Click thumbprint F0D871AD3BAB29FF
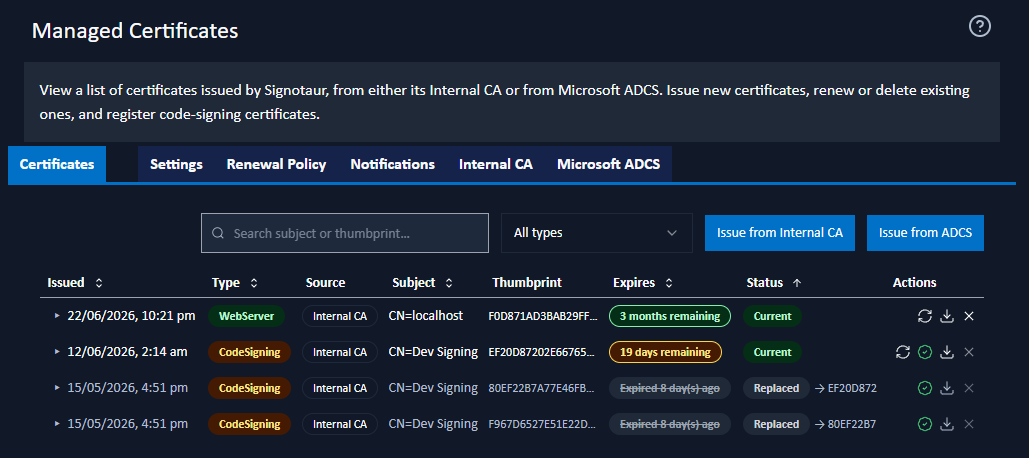 point(543,316)
